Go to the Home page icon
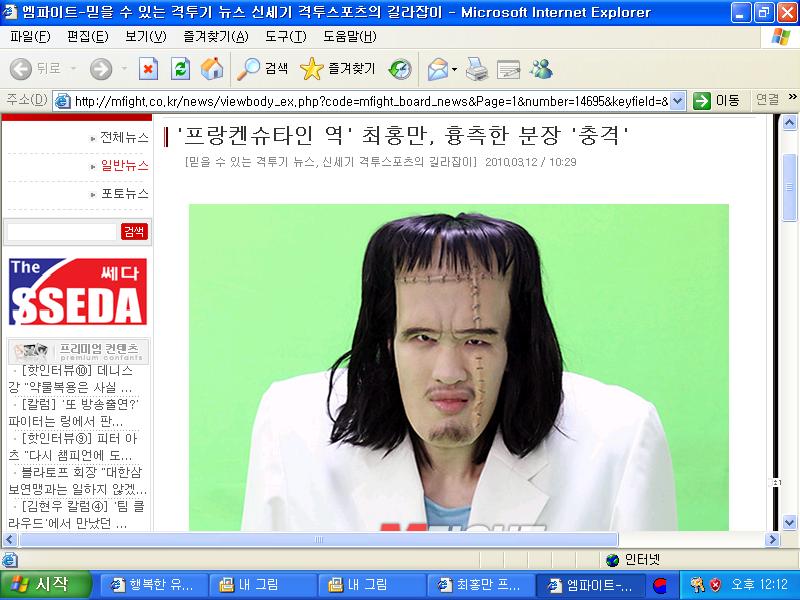800x600 pixels. coord(212,69)
